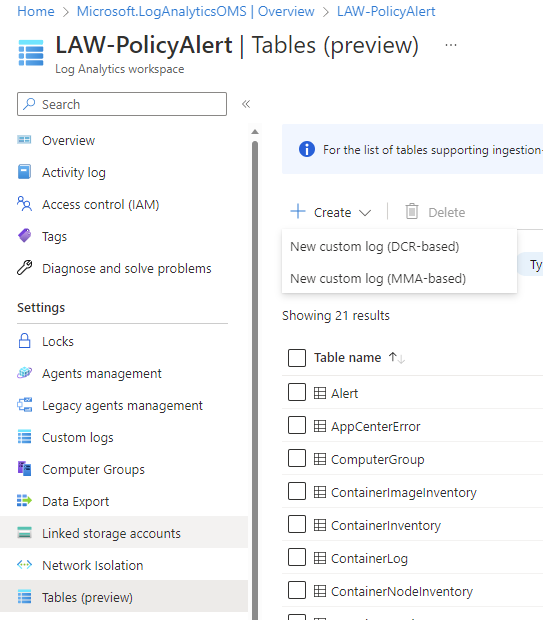Click the Delete trash can icon
The width and height of the screenshot is (543, 620).
coord(412,212)
